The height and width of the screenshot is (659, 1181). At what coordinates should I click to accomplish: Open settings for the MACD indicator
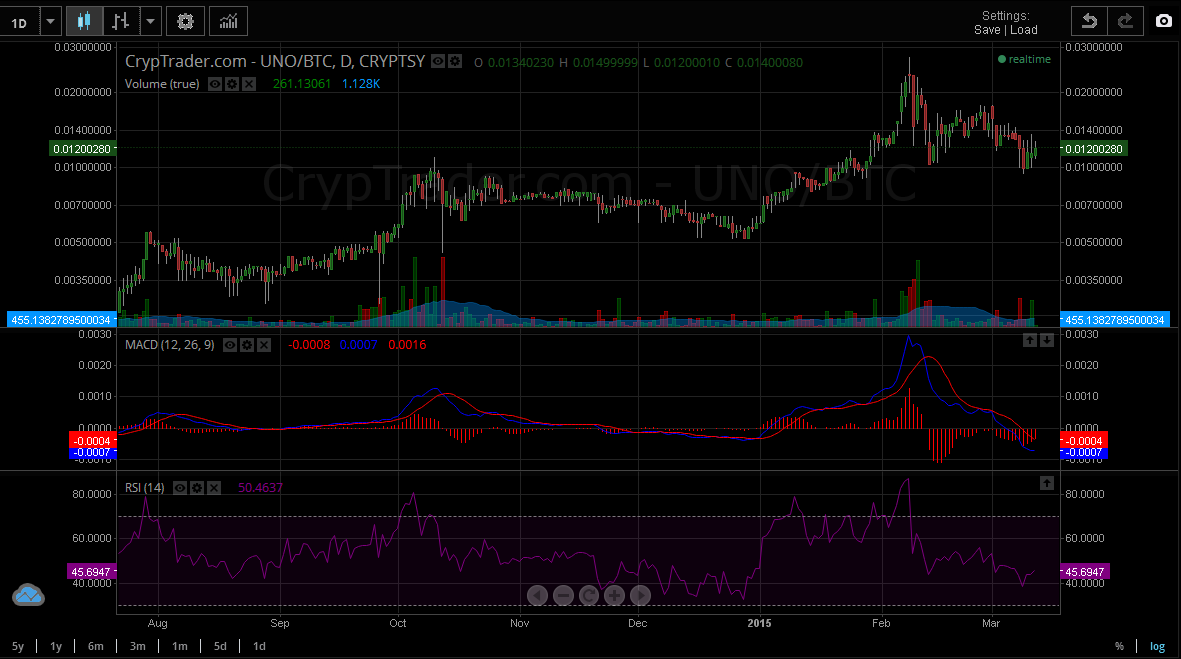tap(247, 345)
